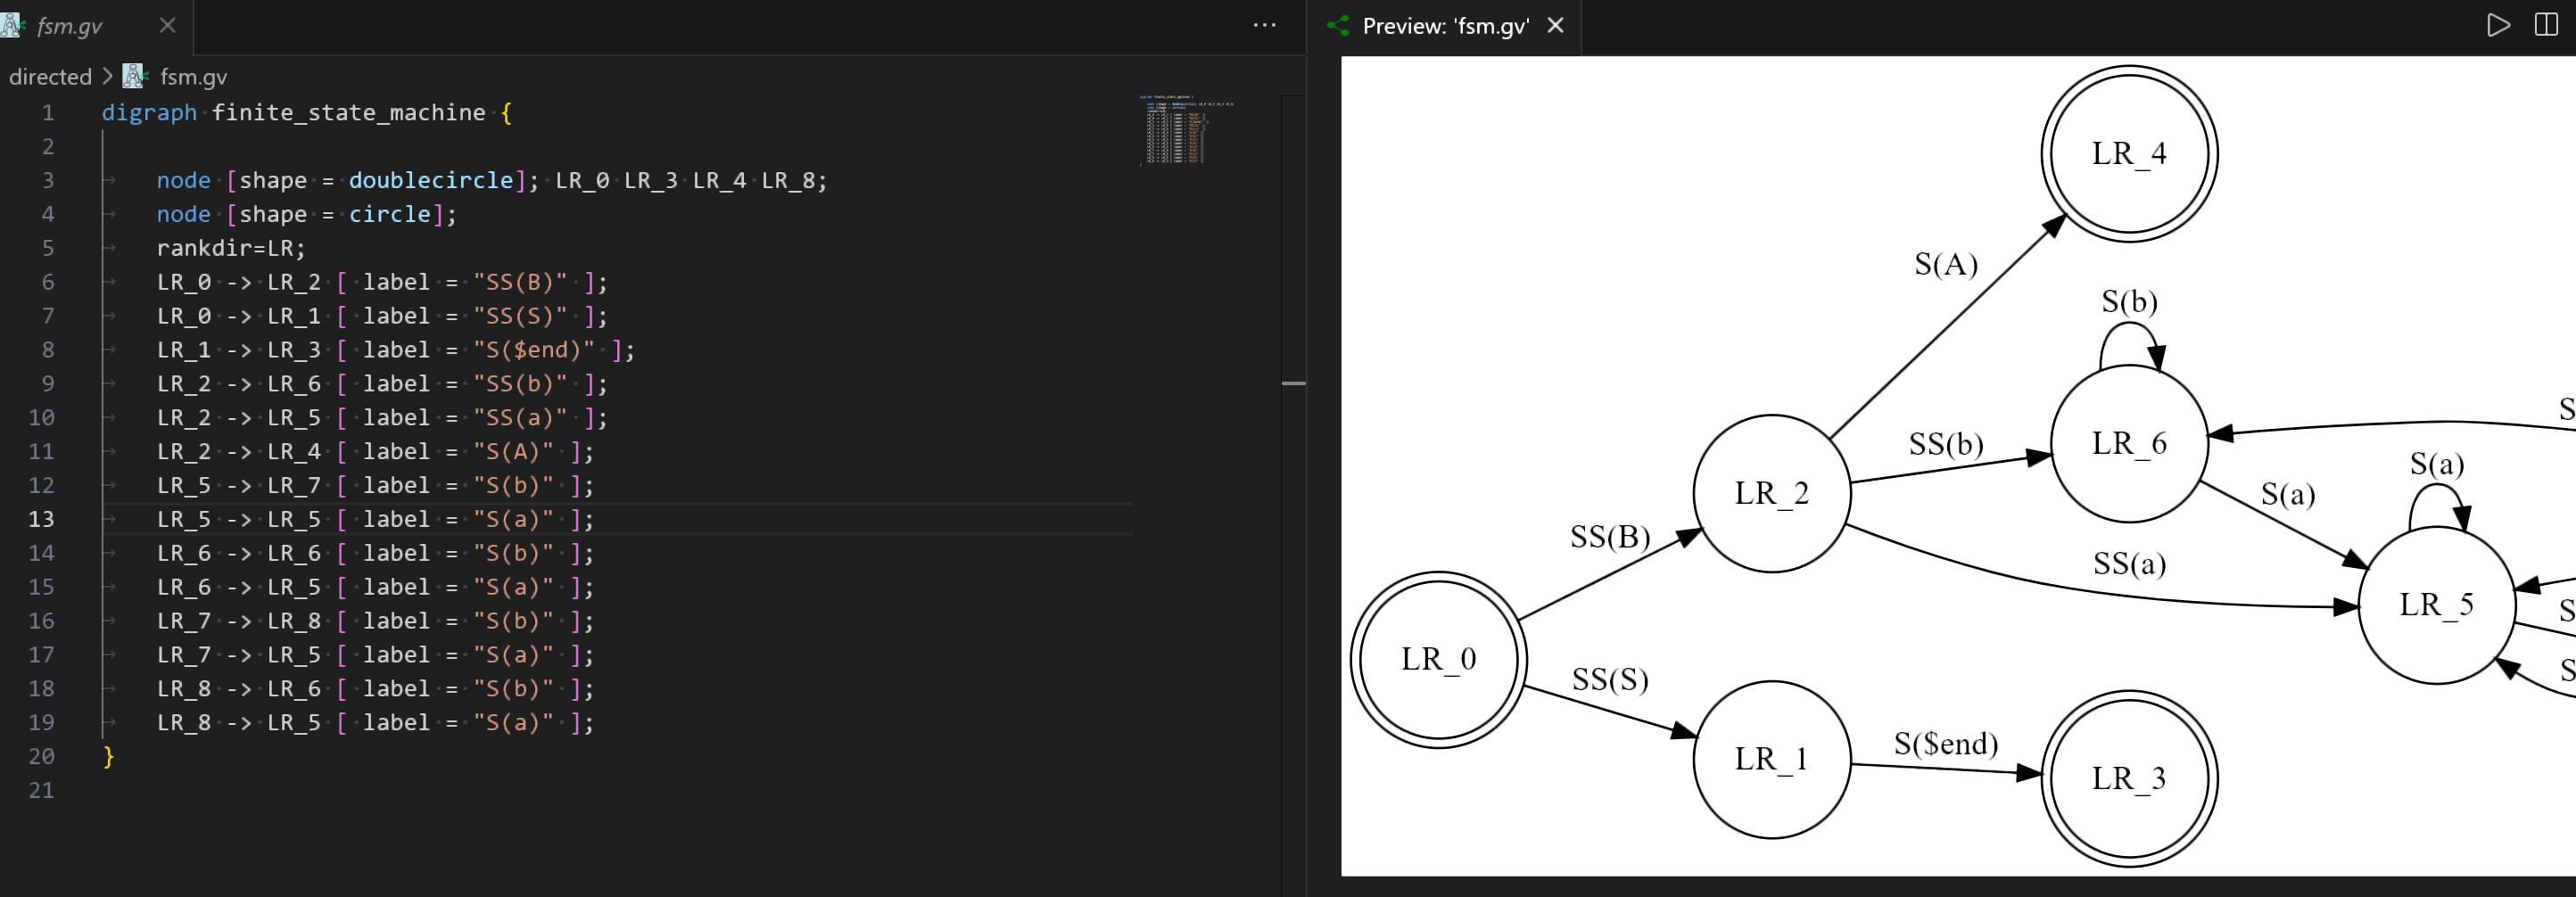Open the More Actions ellipsis icon
The width and height of the screenshot is (2576, 897).
pos(1264,25)
